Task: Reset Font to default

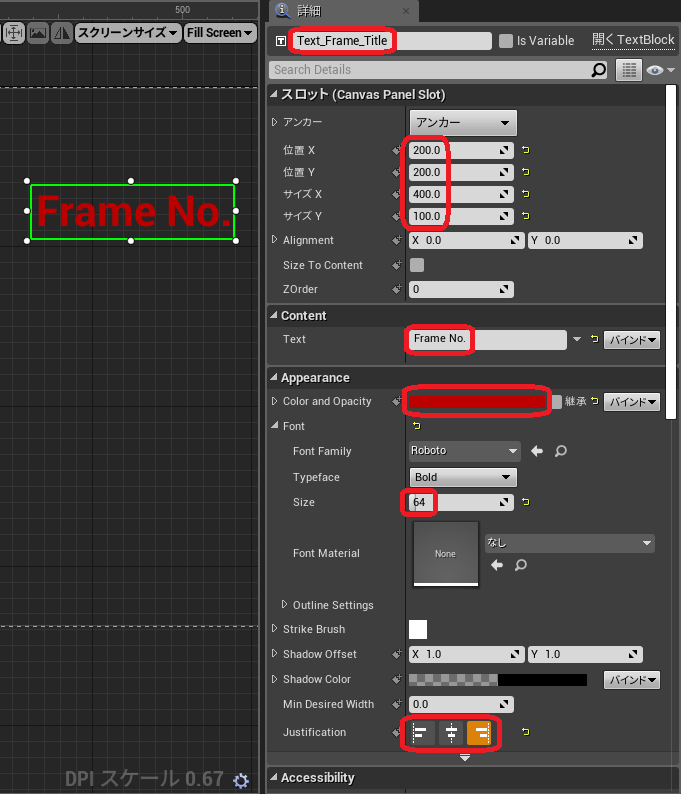Action: (x=417, y=425)
